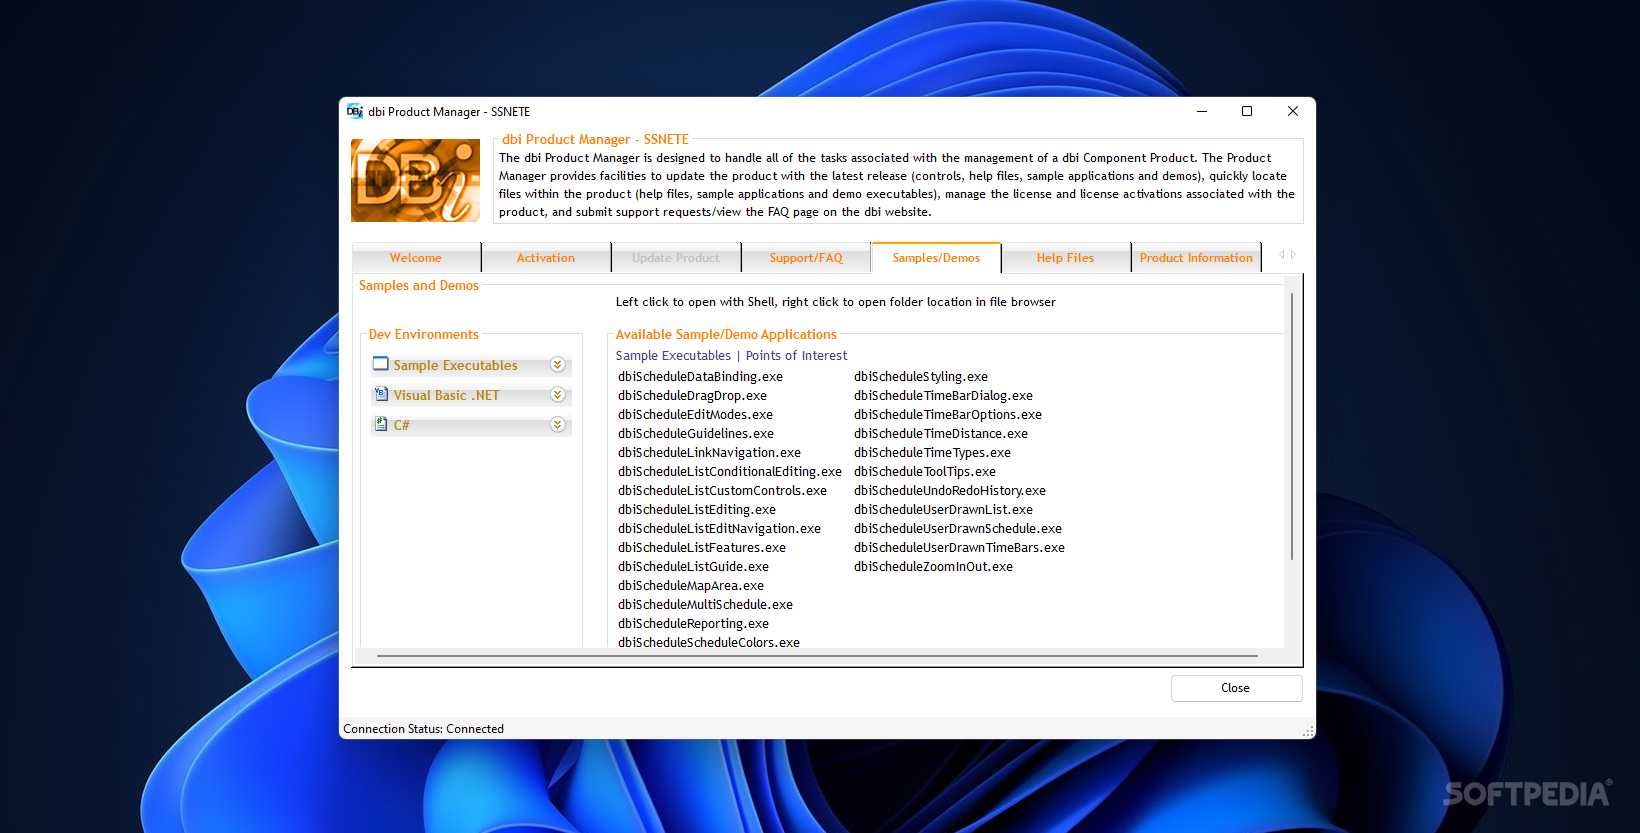
Task: Close window with title bar X
Action: [1292, 111]
